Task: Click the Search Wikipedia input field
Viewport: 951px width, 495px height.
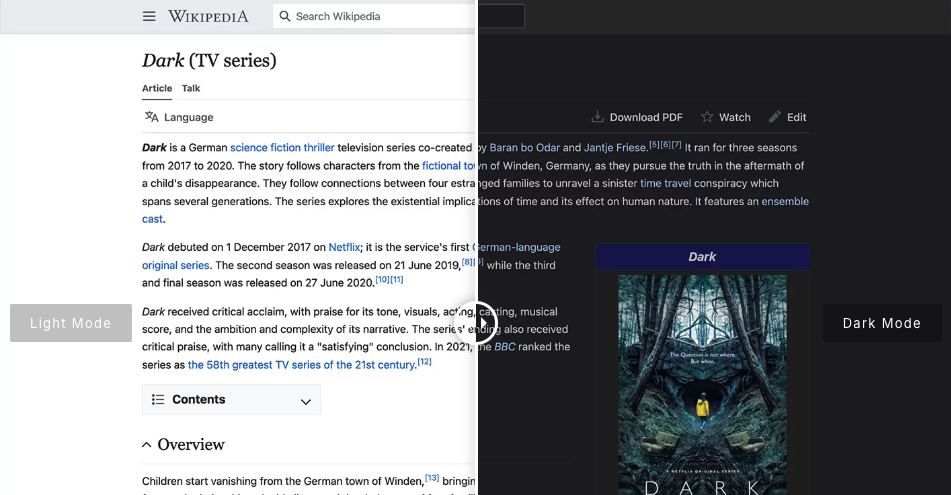Action: [398, 16]
